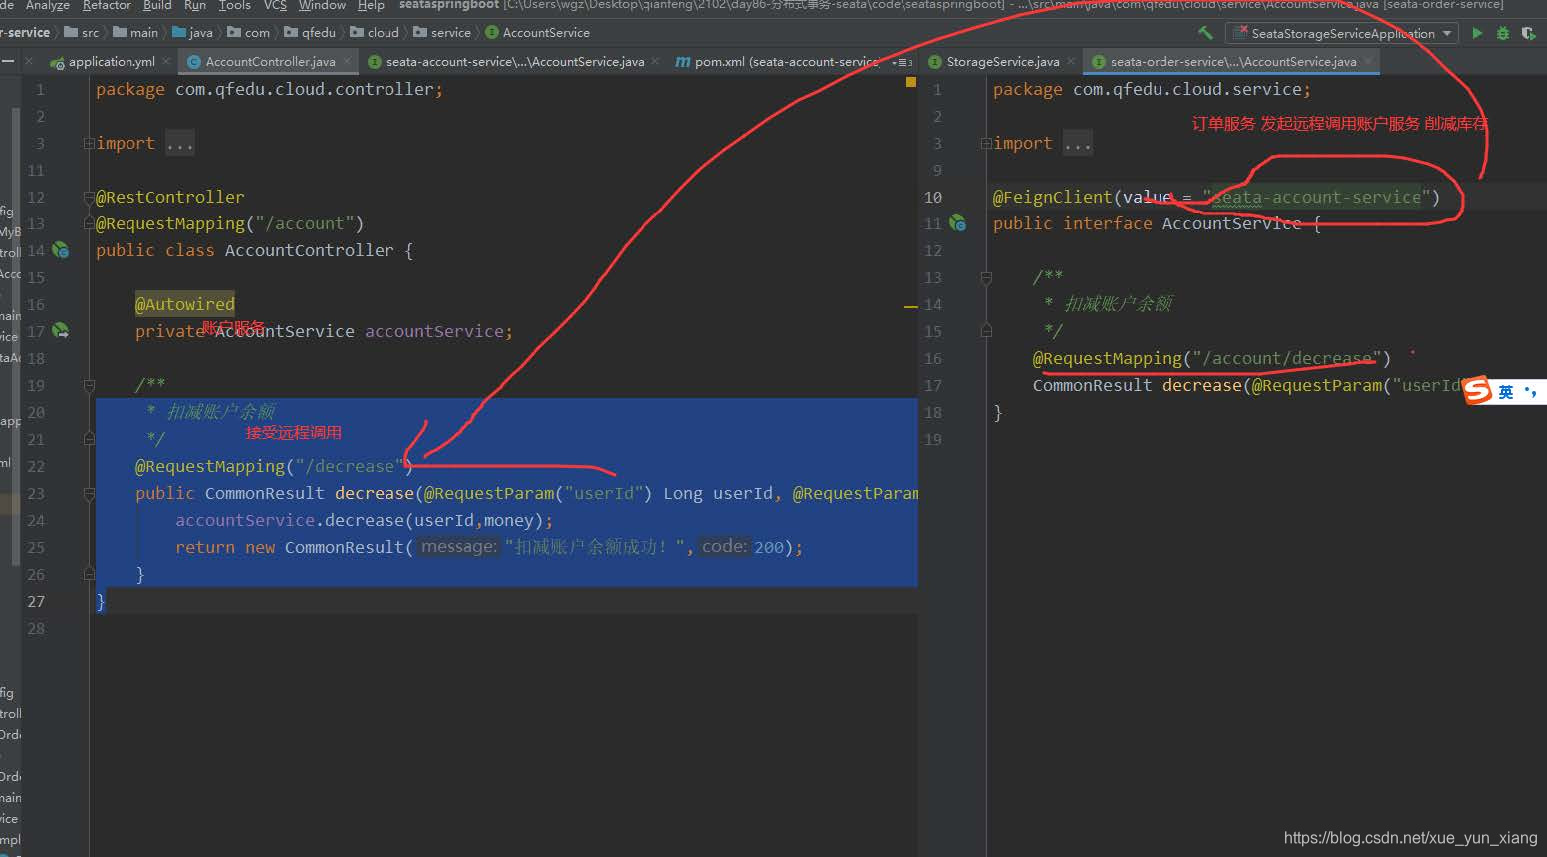
Task: Close the StorageService.java tab
Action: point(1070,61)
